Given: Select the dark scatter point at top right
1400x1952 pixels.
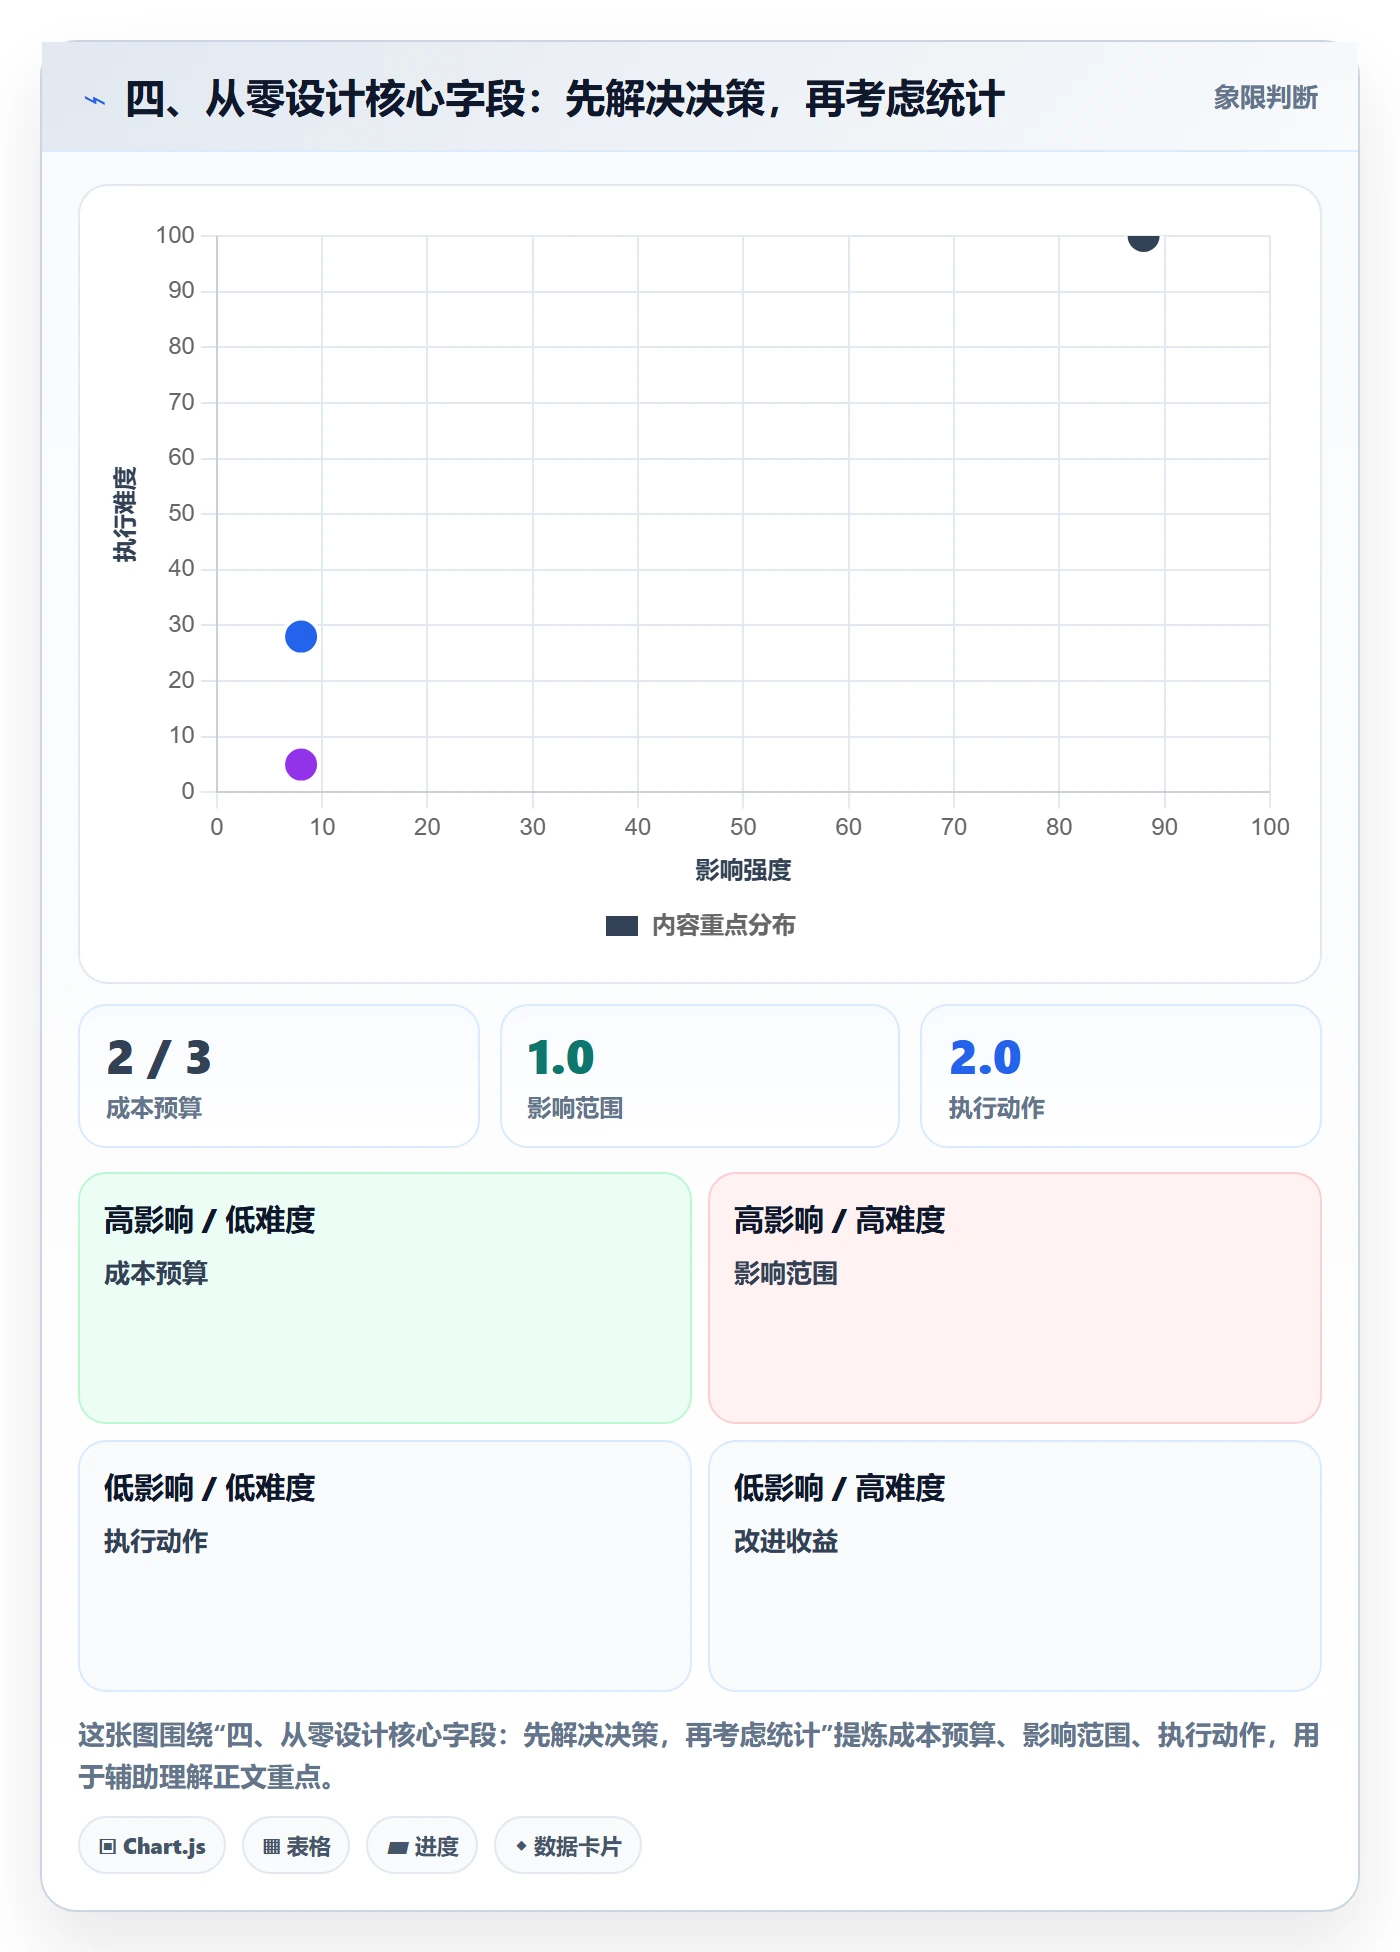Looking at the screenshot, I should click(1143, 239).
